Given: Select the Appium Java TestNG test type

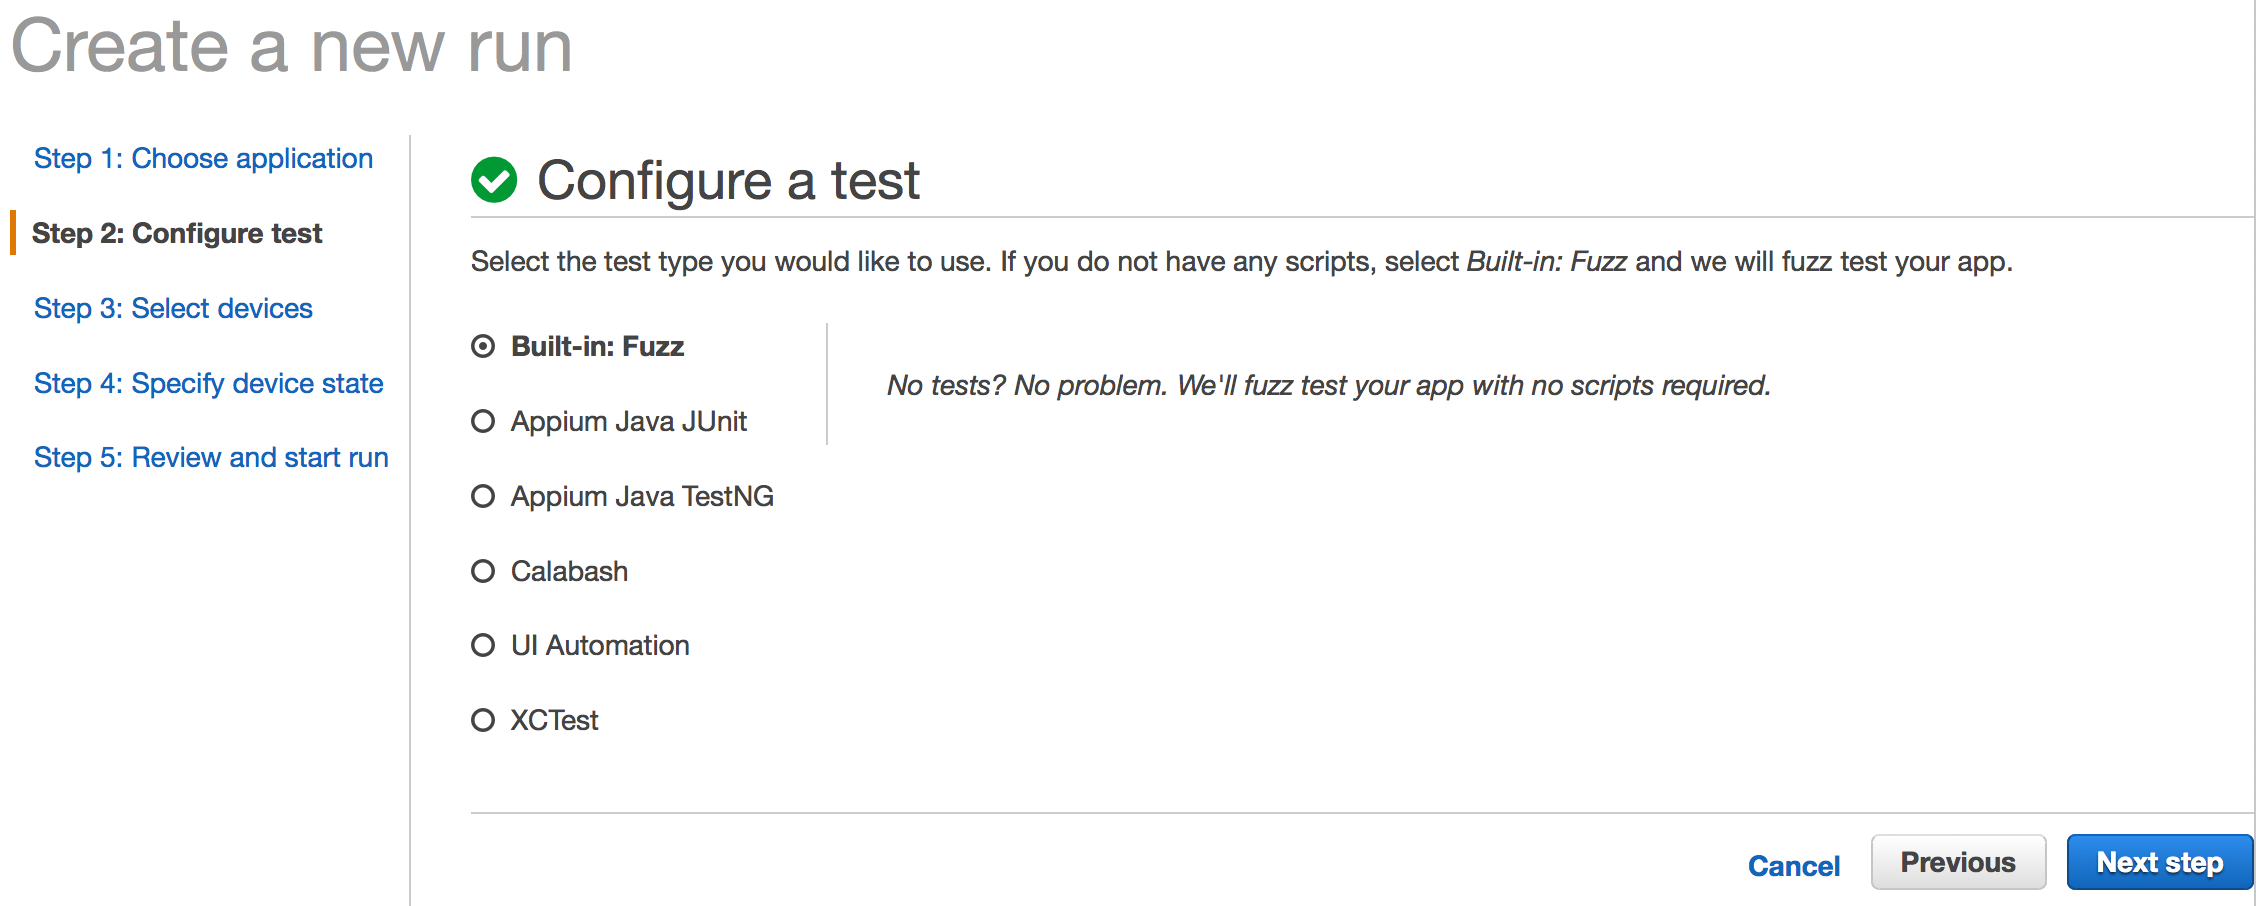Looking at the screenshot, I should click(x=483, y=496).
